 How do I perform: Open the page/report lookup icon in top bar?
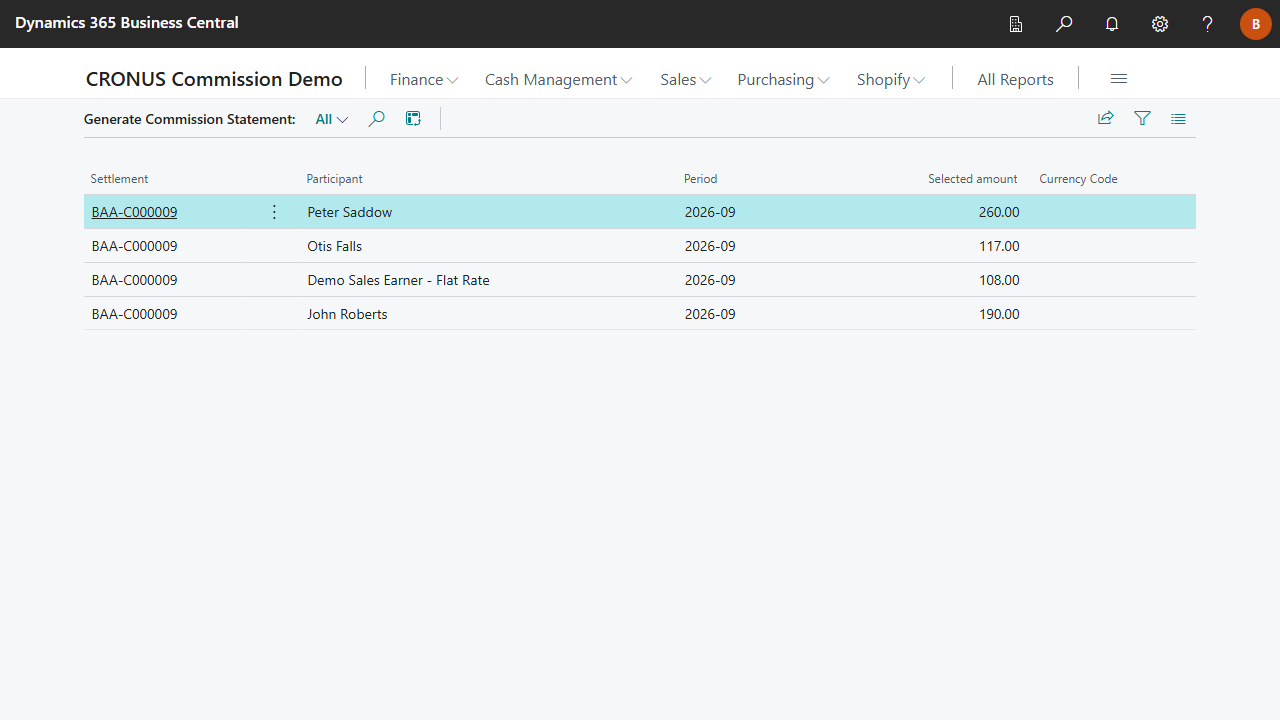[1016, 24]
